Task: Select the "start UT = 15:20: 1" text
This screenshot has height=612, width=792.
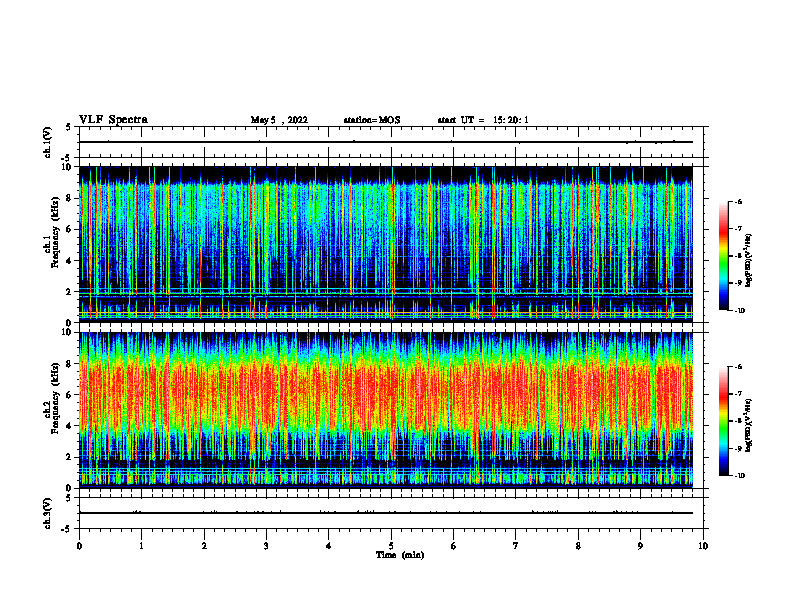Action: click(x=482, y=120)
